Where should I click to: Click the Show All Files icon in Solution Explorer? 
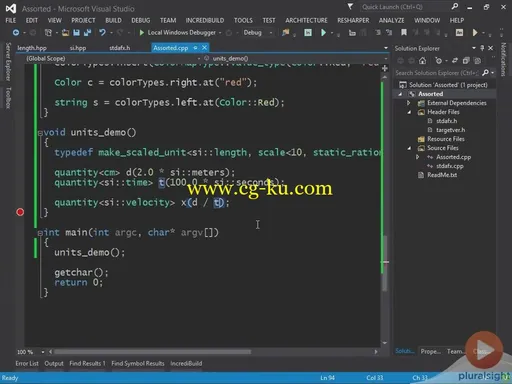(x=477, y=61)
